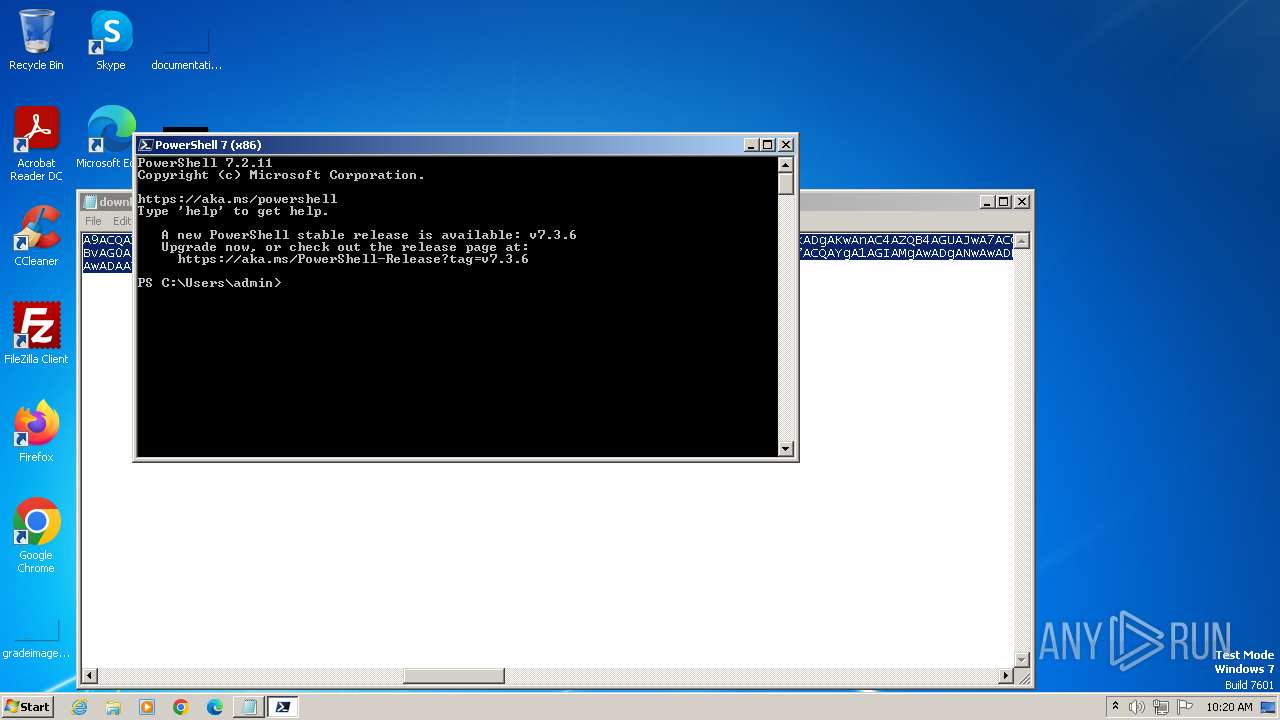Click the PS C:\Users\admin> prompt line

210,283
